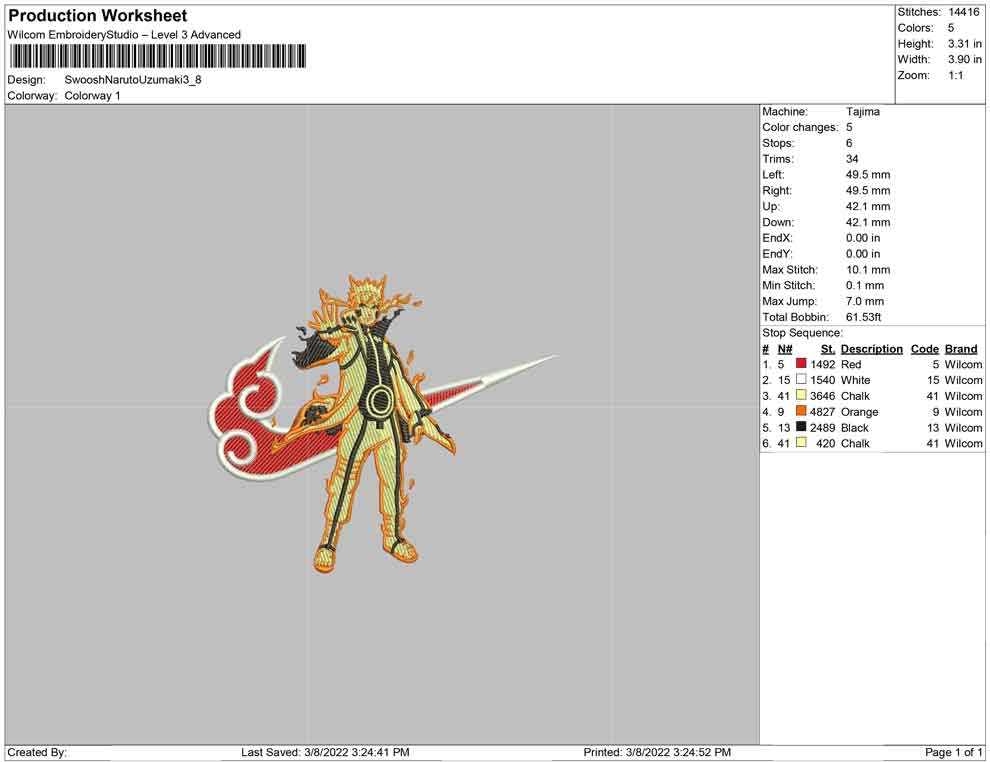Click the Left value '49.5 mm'
The width and height of the screenshot is (990, 762).
pos(868,174)
